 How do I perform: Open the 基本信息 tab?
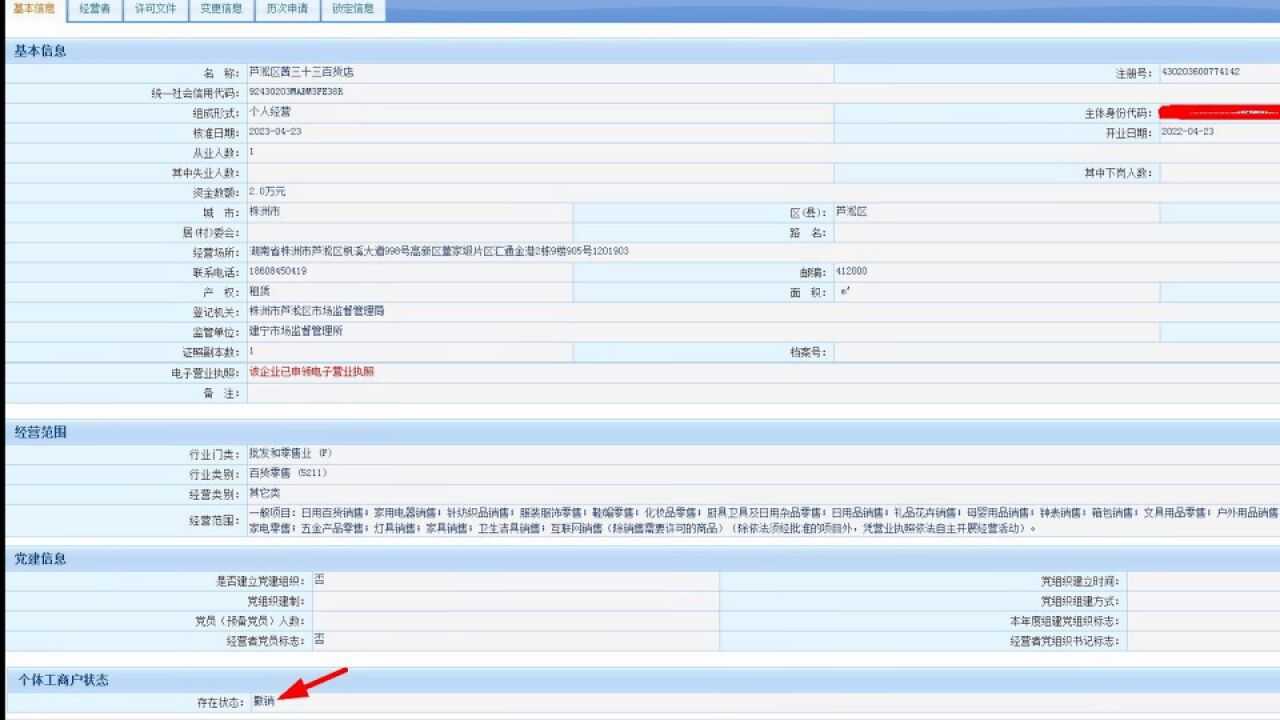pyautogui.click(x=33, y=9)
